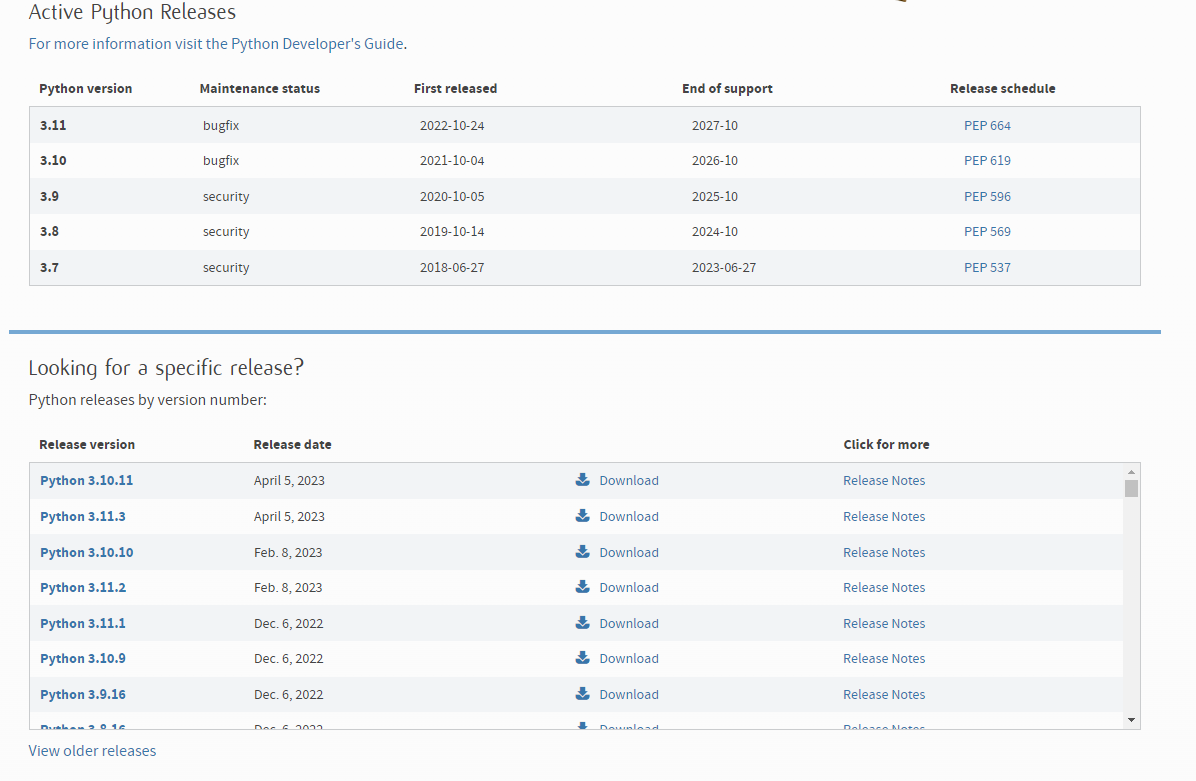Viewport: 1196px width, 781px height.
Task: Click download icon for Python 3.11.3
Action: [x=583, y=516]
